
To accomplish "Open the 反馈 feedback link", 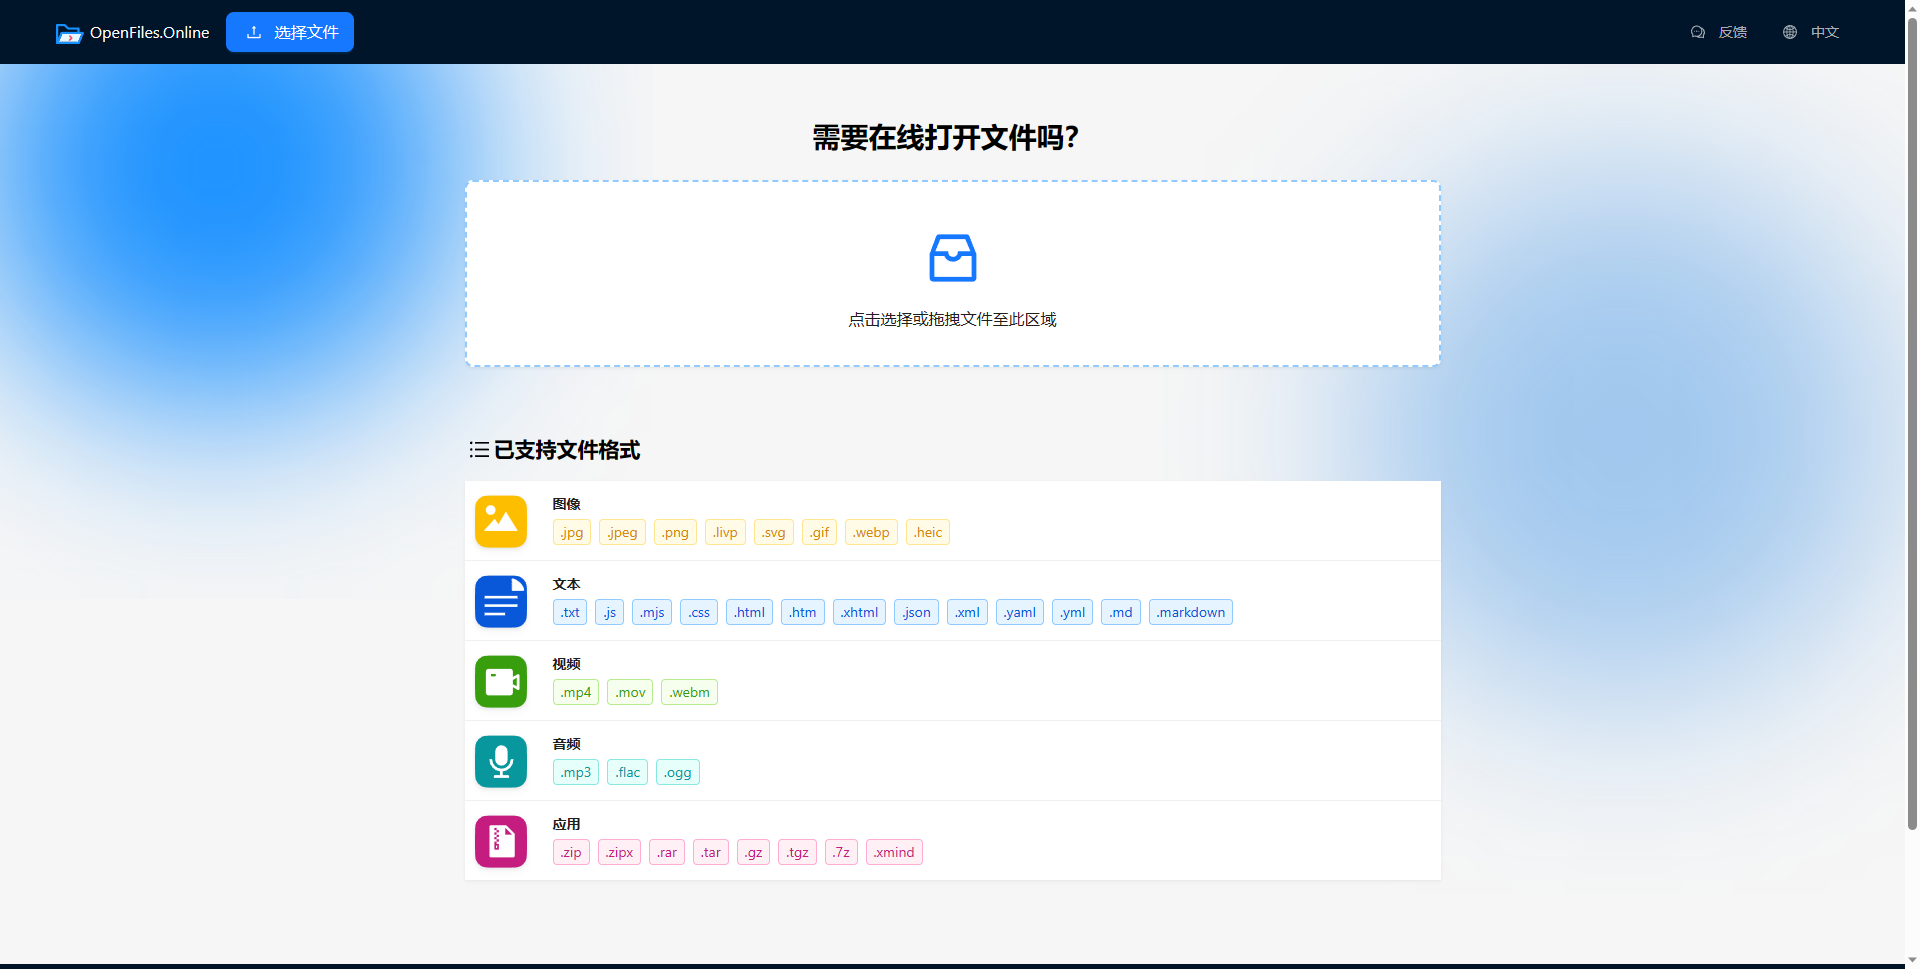I will (1719, 32).
